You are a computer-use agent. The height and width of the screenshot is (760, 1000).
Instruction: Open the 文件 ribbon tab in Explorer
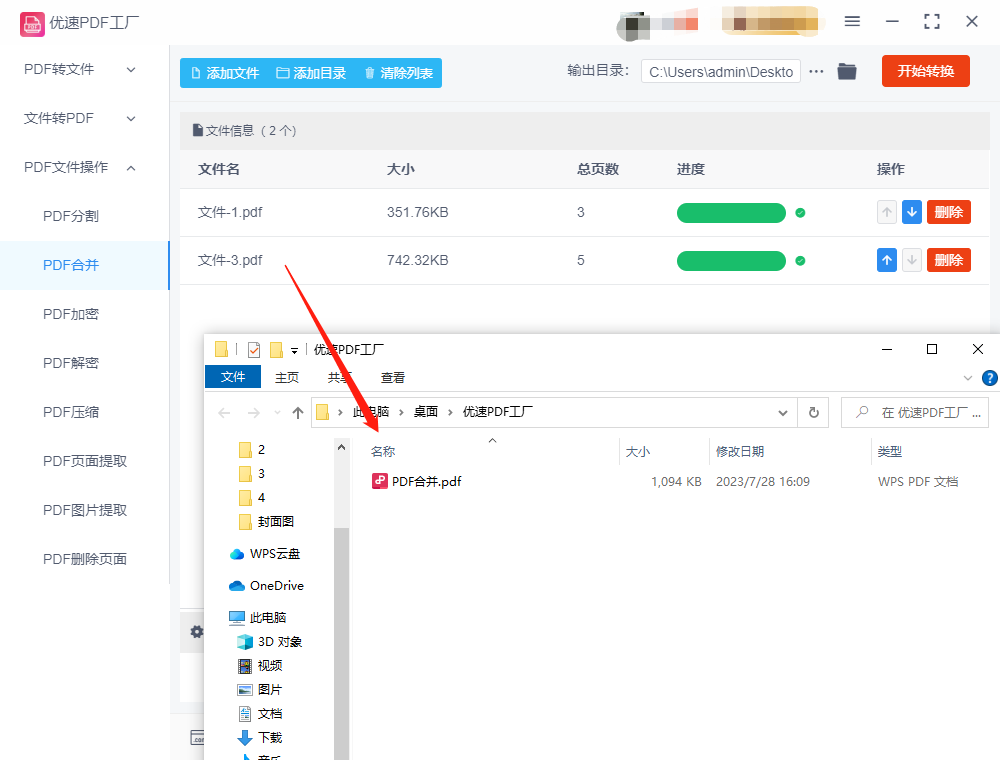pyautogui.click(x=233, y=377)
